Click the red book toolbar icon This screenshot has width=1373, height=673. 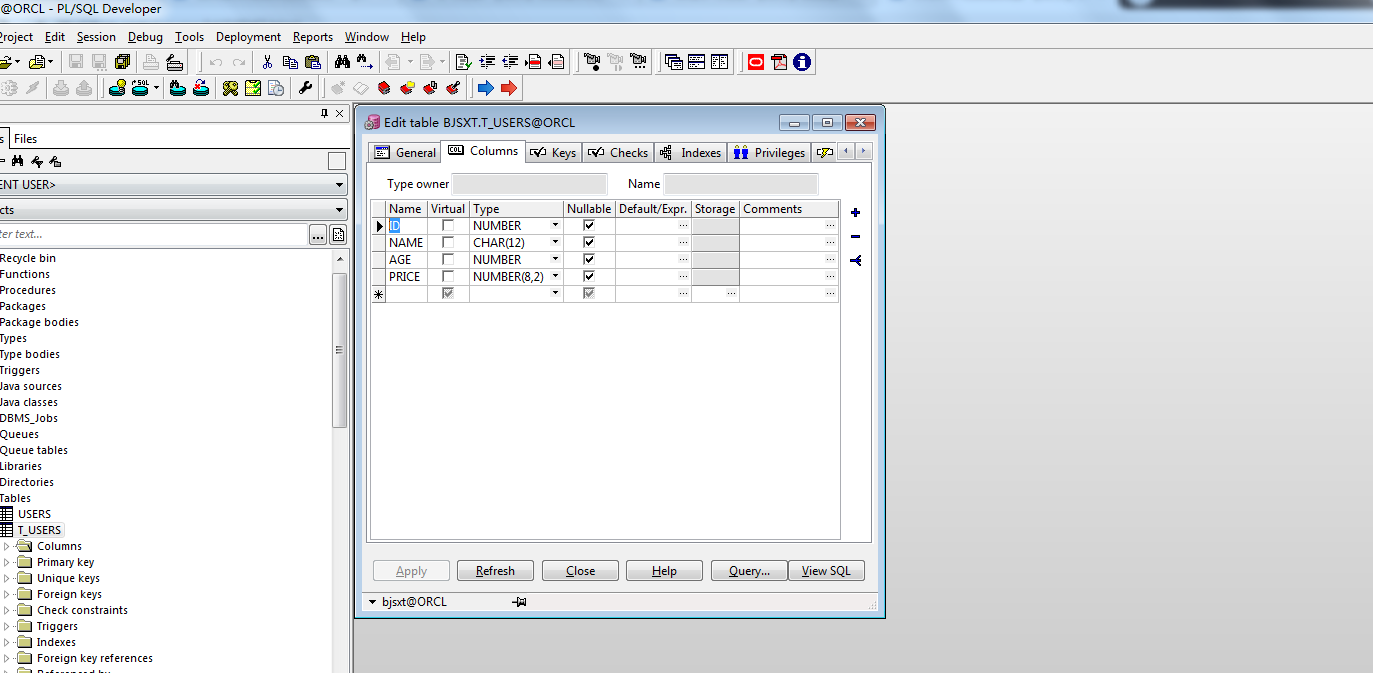384,88
